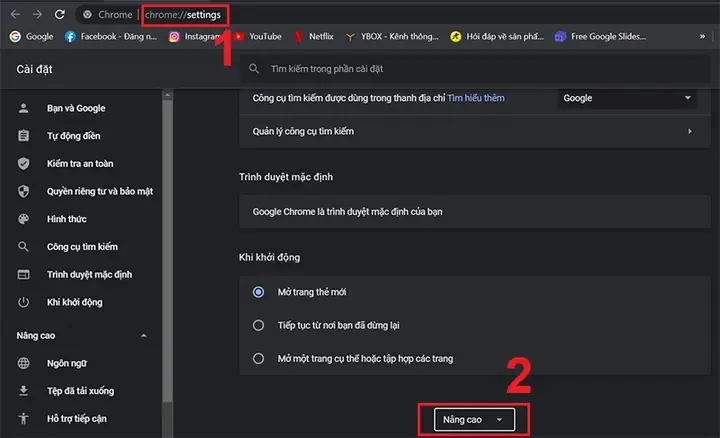
Task: Click the browser forward arrow
Action: coord(37,15)
